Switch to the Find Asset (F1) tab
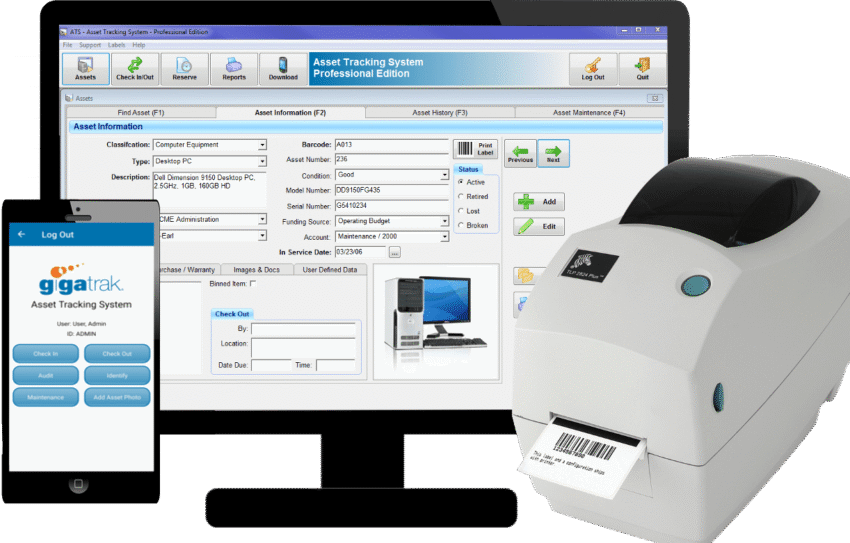This screenshot has height=543, width=850. coord(141,113)
